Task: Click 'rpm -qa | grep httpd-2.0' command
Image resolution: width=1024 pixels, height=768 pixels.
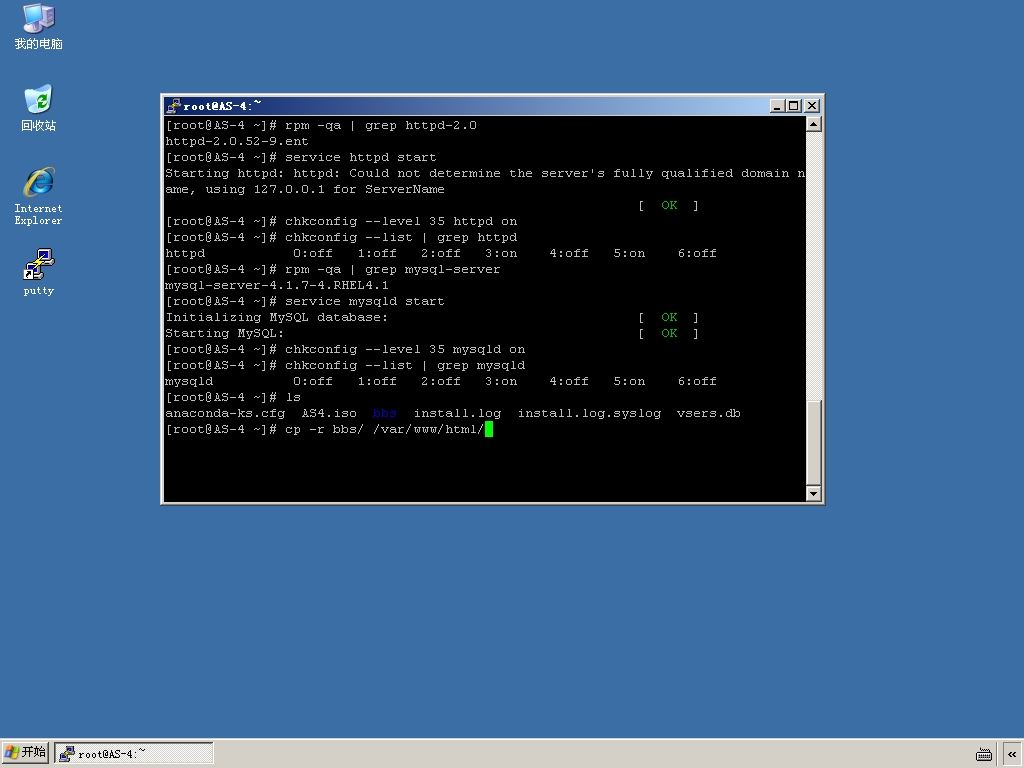Action: 381,125
